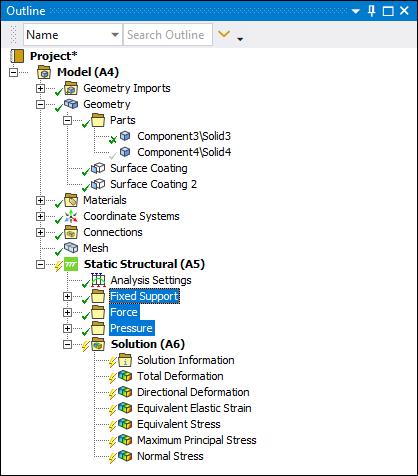Expand the Connections node
Viewport: 418px width, 476px height.
[40, 232]
